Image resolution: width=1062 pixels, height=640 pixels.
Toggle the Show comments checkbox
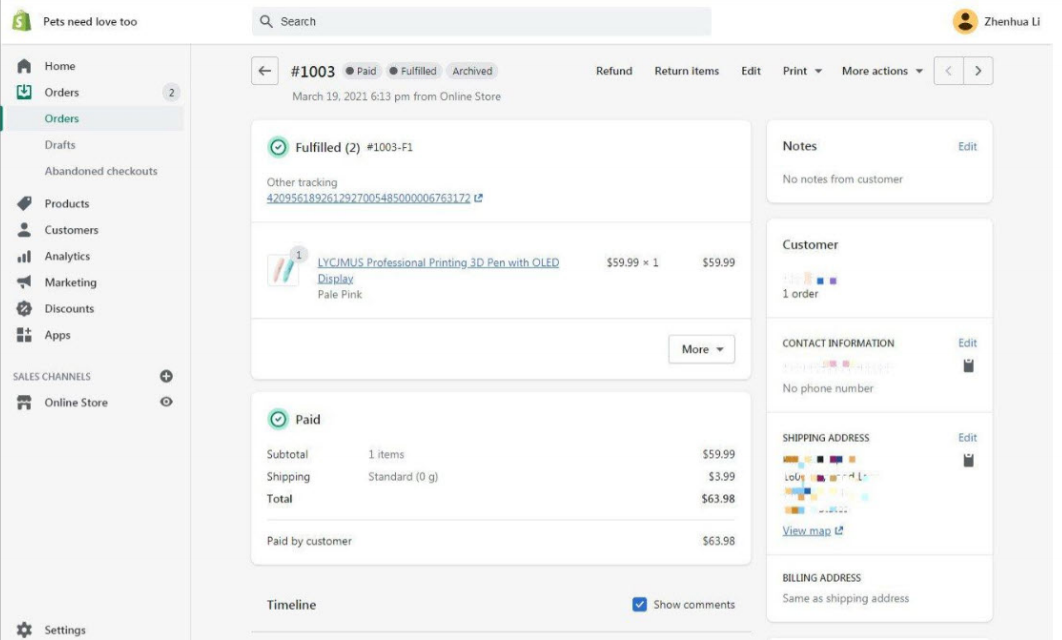point(640,605)
